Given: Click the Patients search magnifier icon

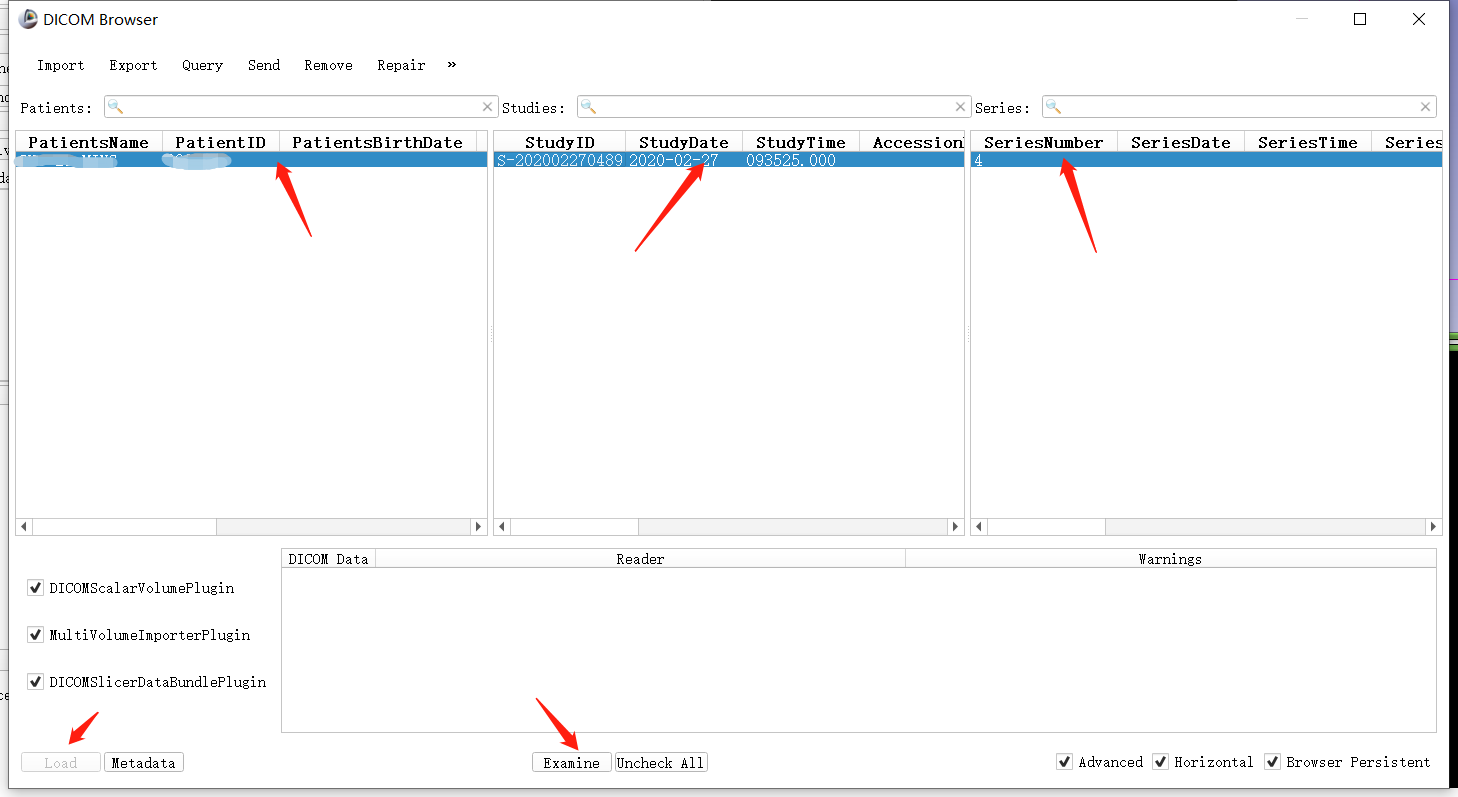Looking at the screenshot, I should pyautogui.click(x=115, y=107).
